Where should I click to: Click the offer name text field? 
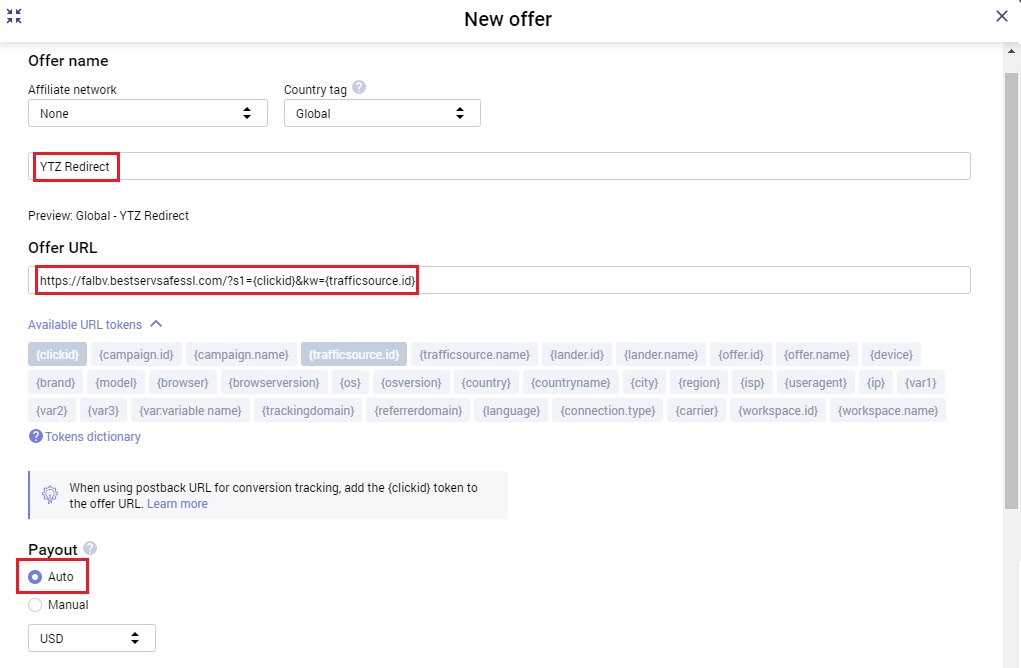coord(500,166)
